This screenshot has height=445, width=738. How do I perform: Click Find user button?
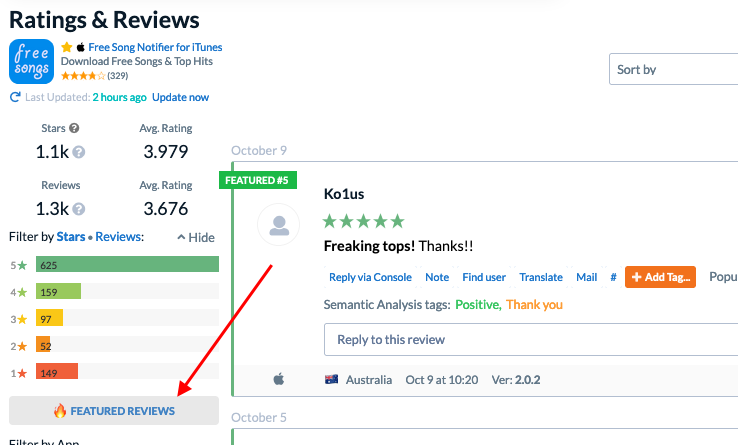point(484,277)
